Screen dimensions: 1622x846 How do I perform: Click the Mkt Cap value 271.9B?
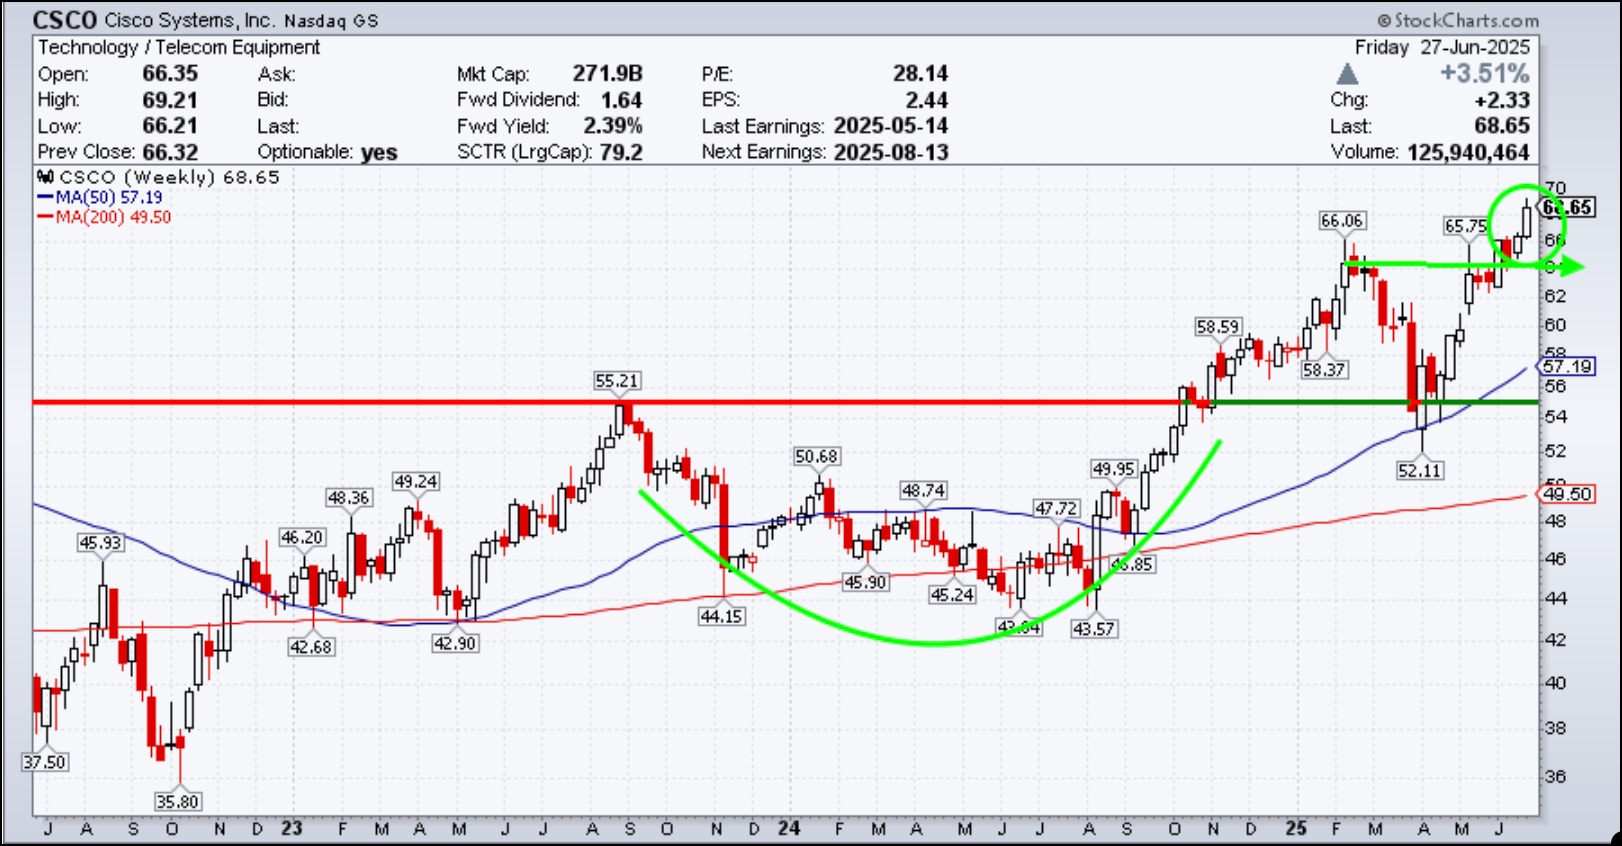point(607,73)
